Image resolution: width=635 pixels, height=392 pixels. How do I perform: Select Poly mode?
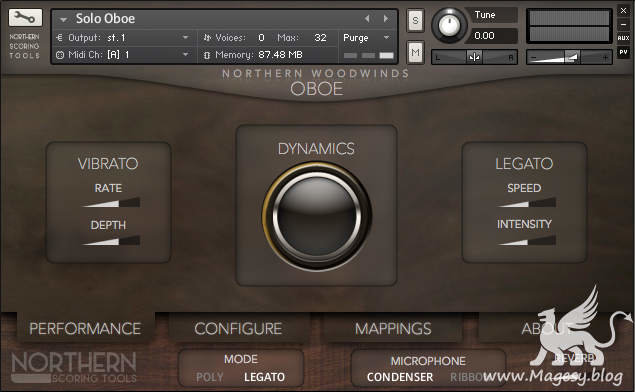click(x=210, y=377)
